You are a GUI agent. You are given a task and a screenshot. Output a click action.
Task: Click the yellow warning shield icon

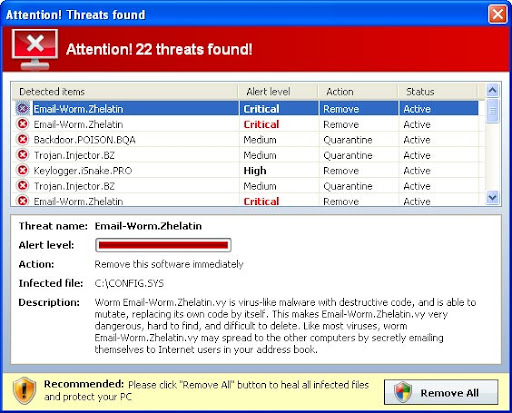[24, 391]
